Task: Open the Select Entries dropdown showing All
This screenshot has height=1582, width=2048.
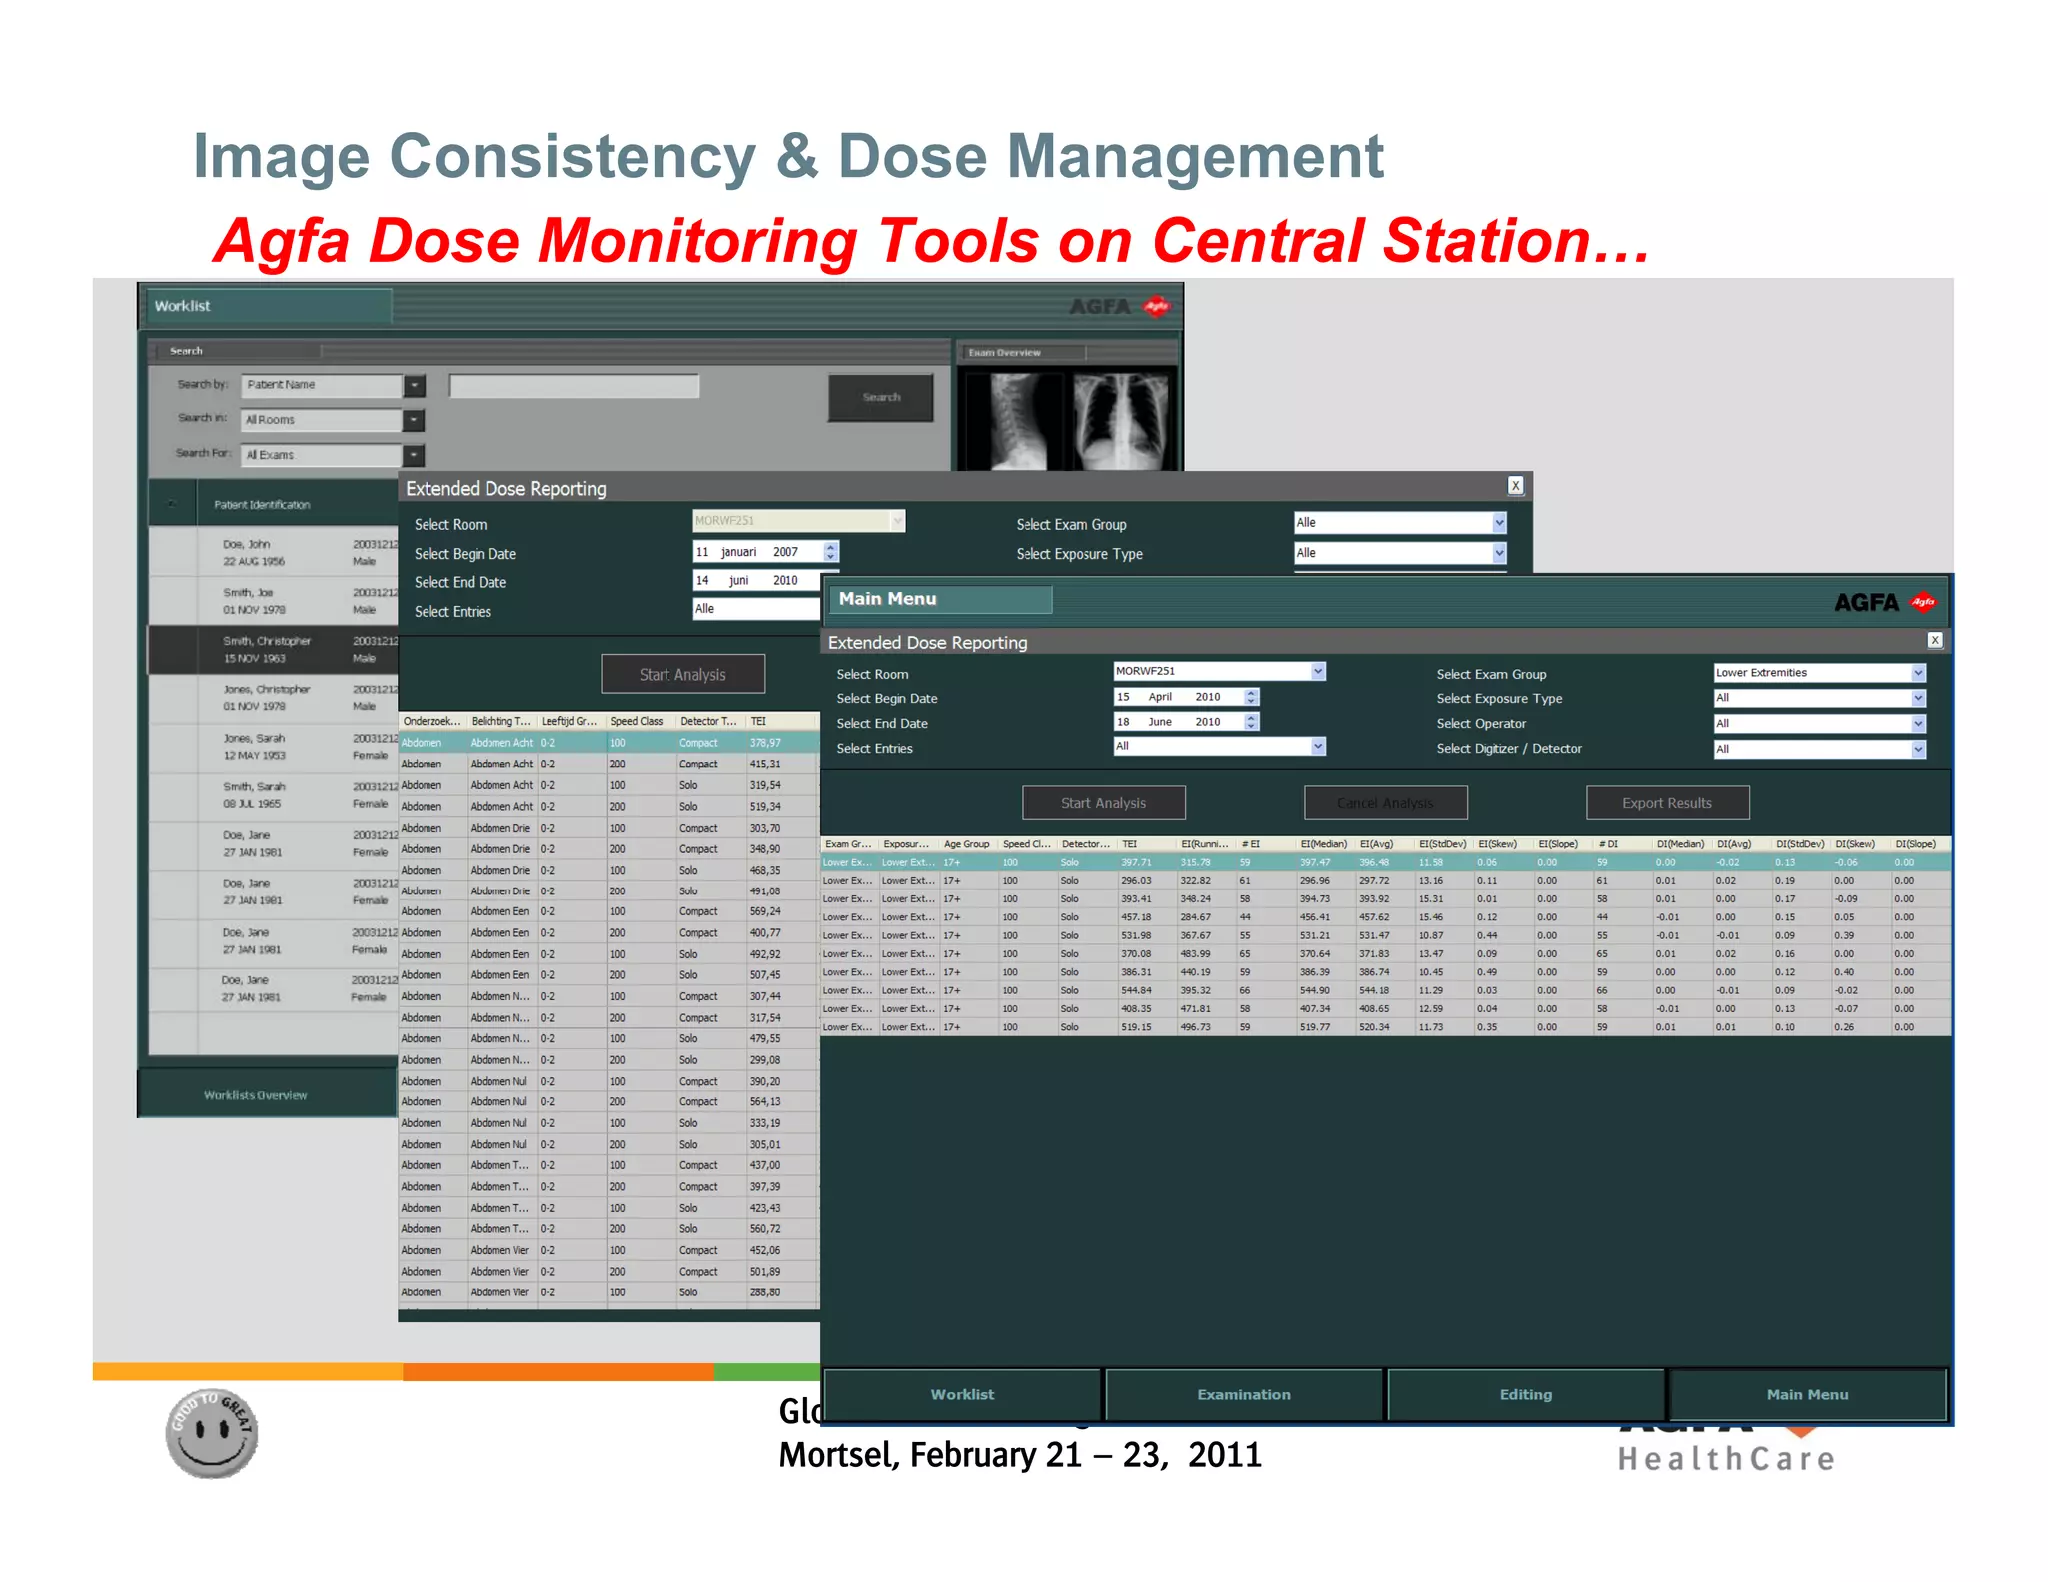Action: pyautogui.click(x=1220, y=747)
